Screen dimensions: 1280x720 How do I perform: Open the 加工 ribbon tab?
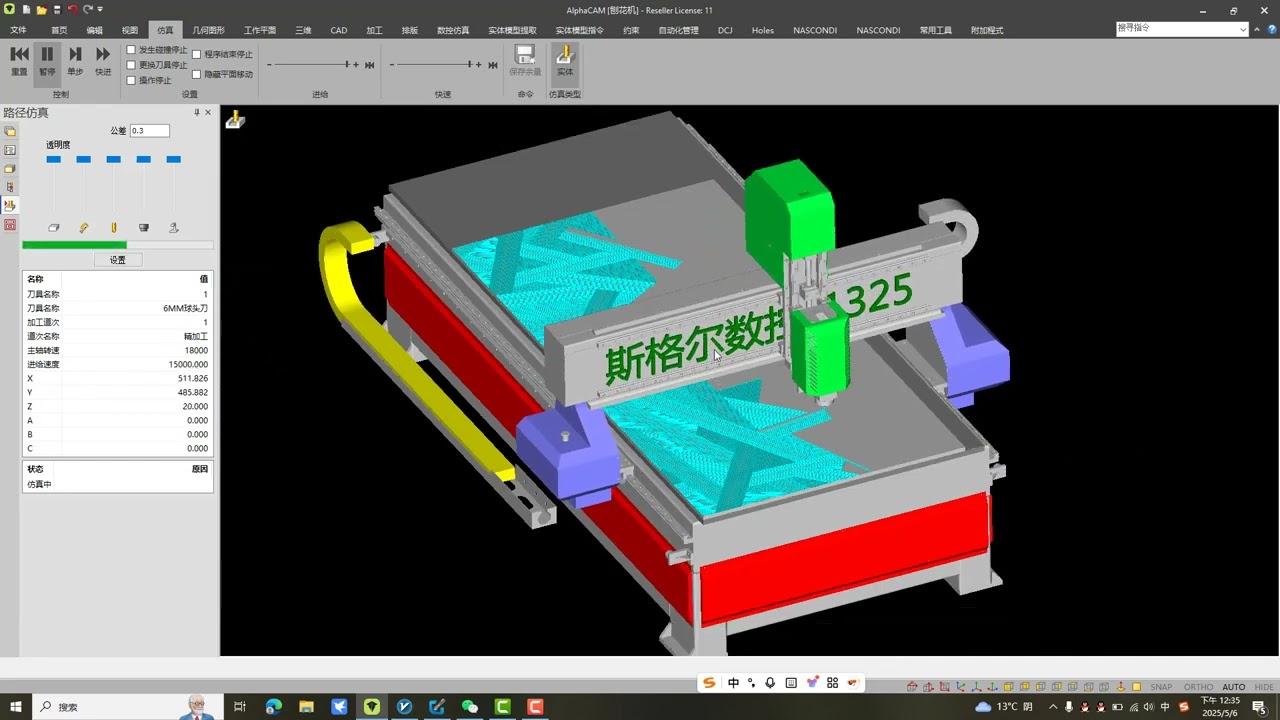374,30
